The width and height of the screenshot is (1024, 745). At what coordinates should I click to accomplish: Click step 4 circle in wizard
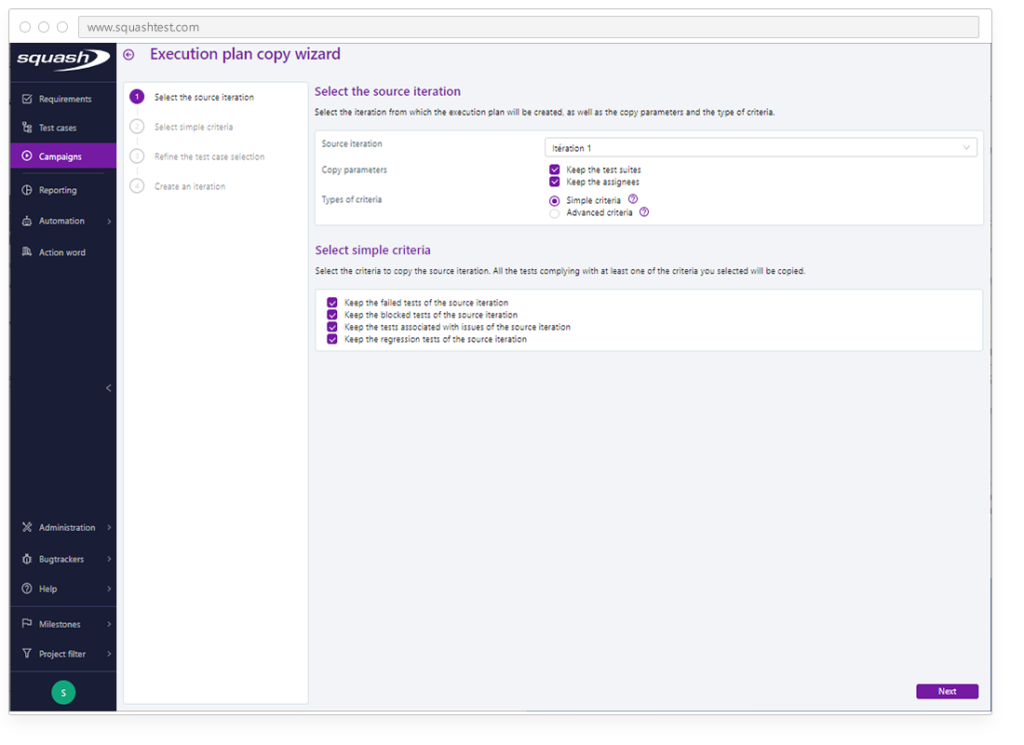tap(137, 186)
